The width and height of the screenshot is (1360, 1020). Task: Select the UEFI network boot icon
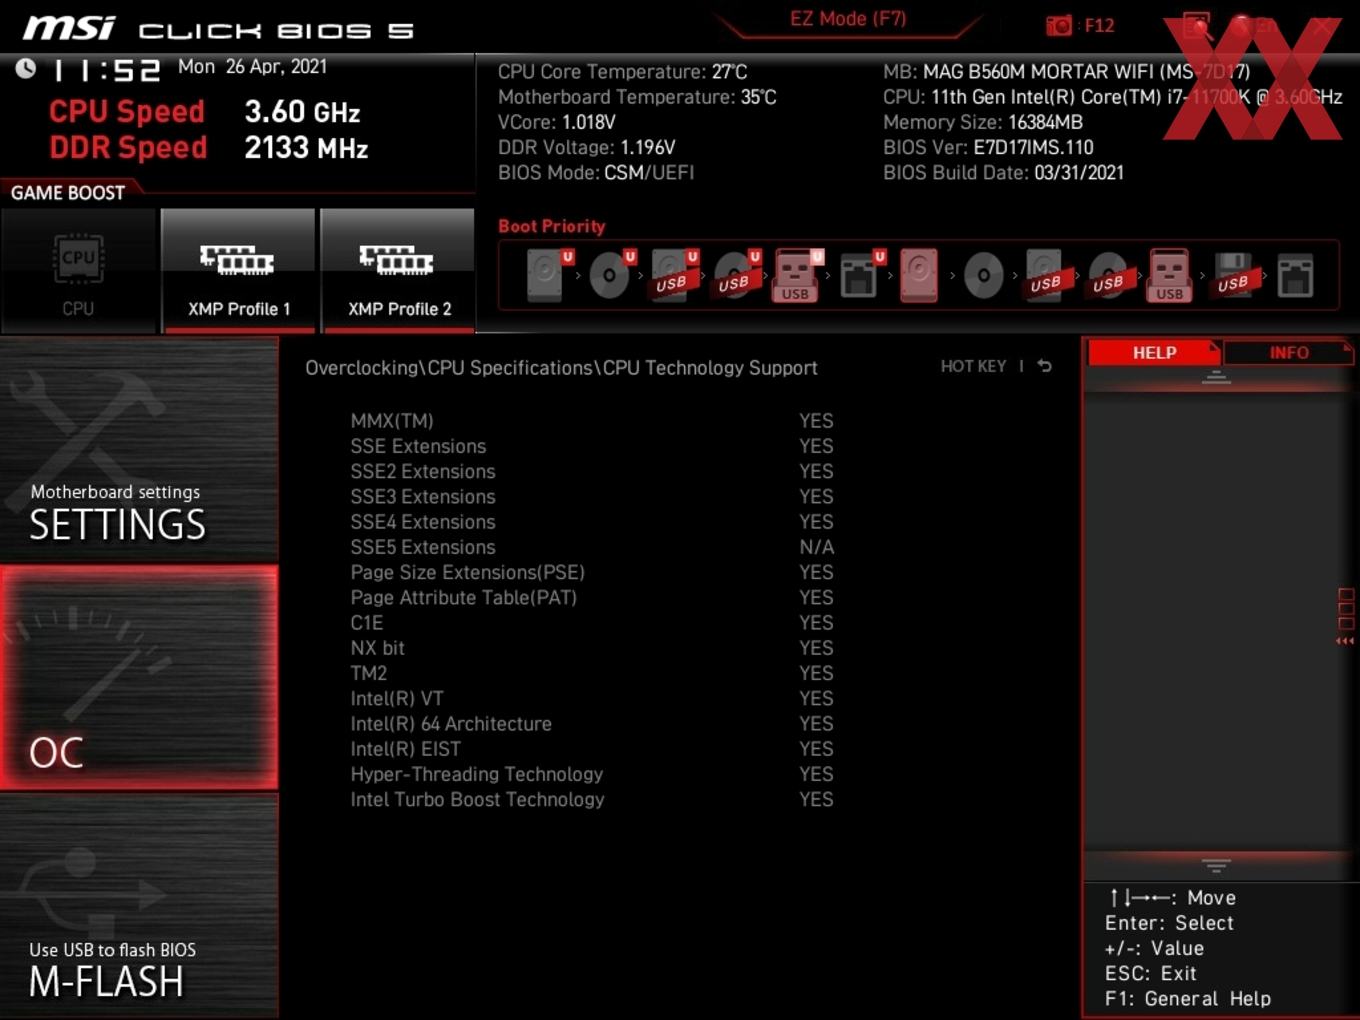[861, 275]
